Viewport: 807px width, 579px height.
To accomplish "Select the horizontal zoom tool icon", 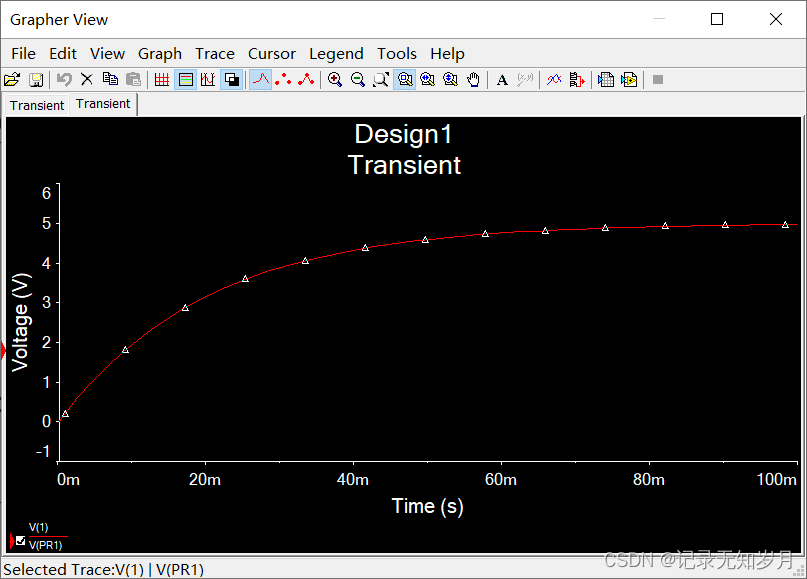I will point(427,80).
